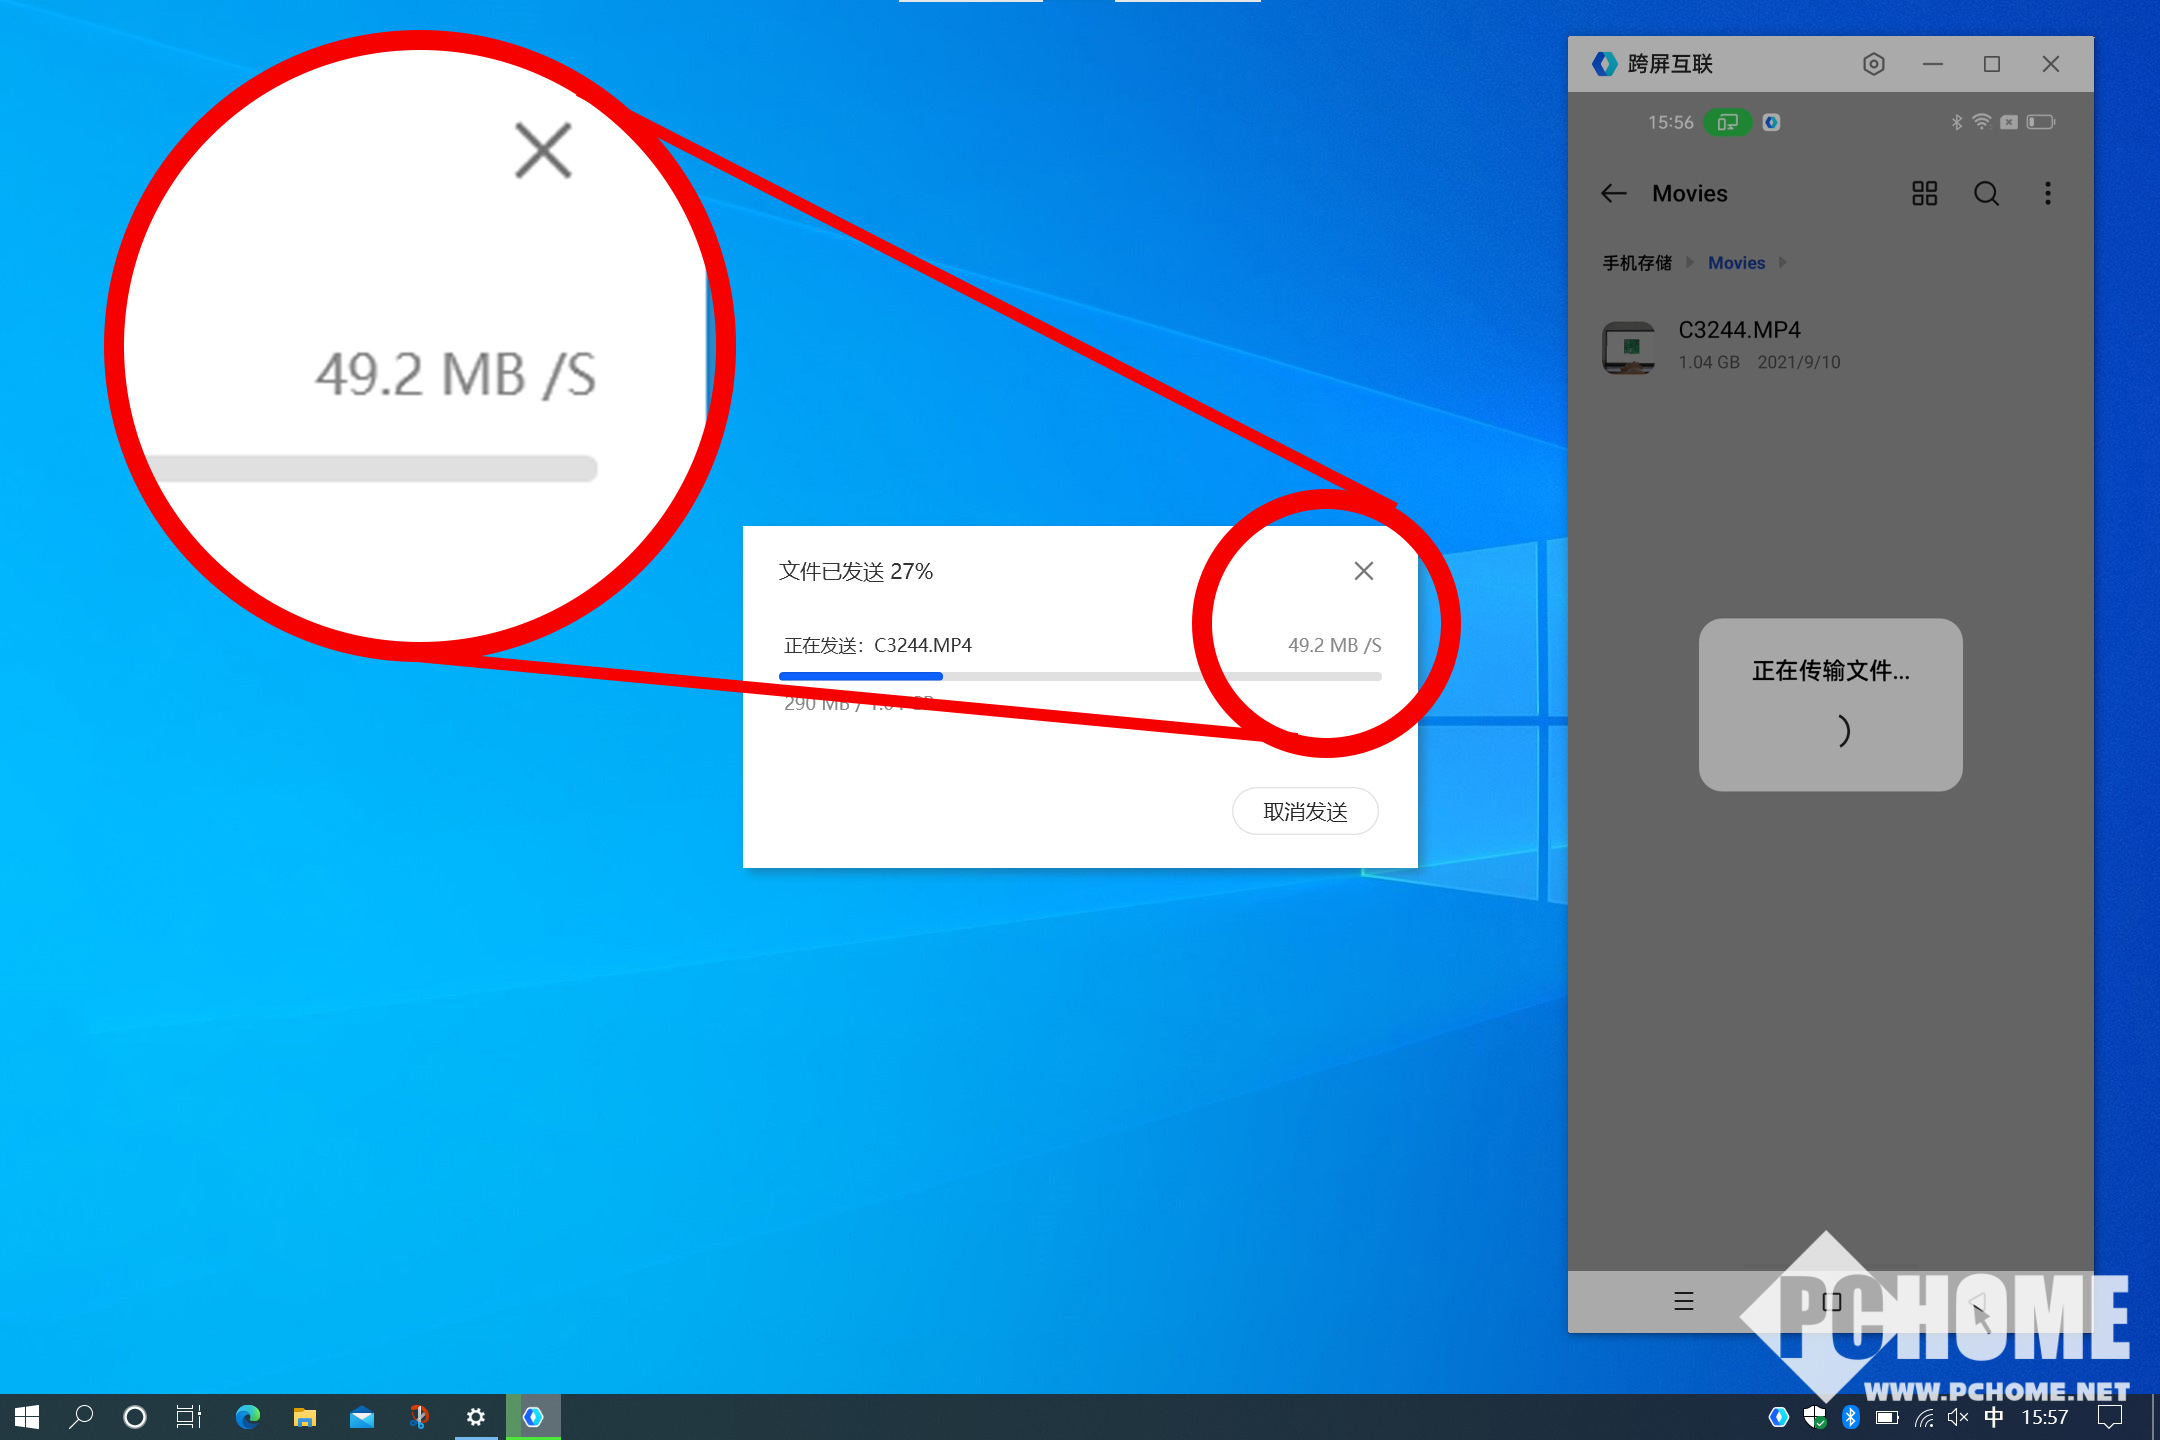Open the C3244.MP4 video thumbnail
The width and height of the screenshot is (2160, 1440).
coord(1629,347)
